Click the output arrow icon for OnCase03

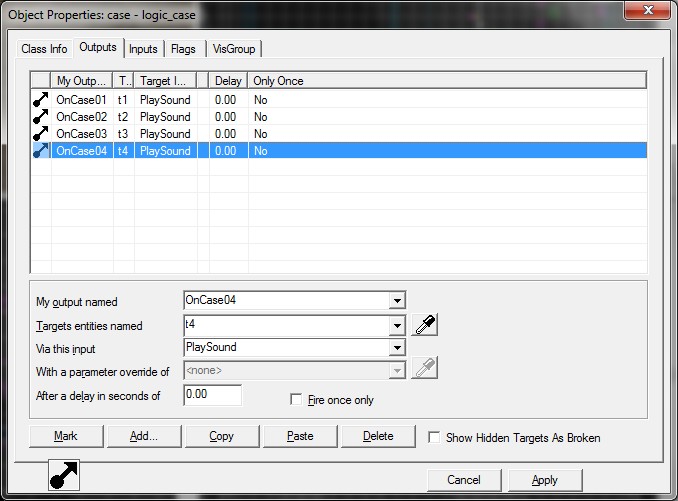pyautogui.click(x=41, y=134)
